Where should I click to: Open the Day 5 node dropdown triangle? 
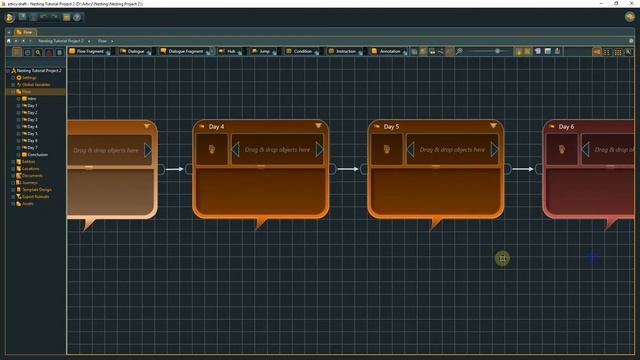click(493, 126)
